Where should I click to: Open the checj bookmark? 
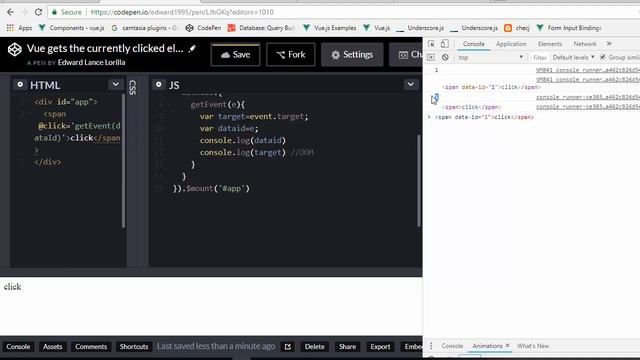(517, 28)
